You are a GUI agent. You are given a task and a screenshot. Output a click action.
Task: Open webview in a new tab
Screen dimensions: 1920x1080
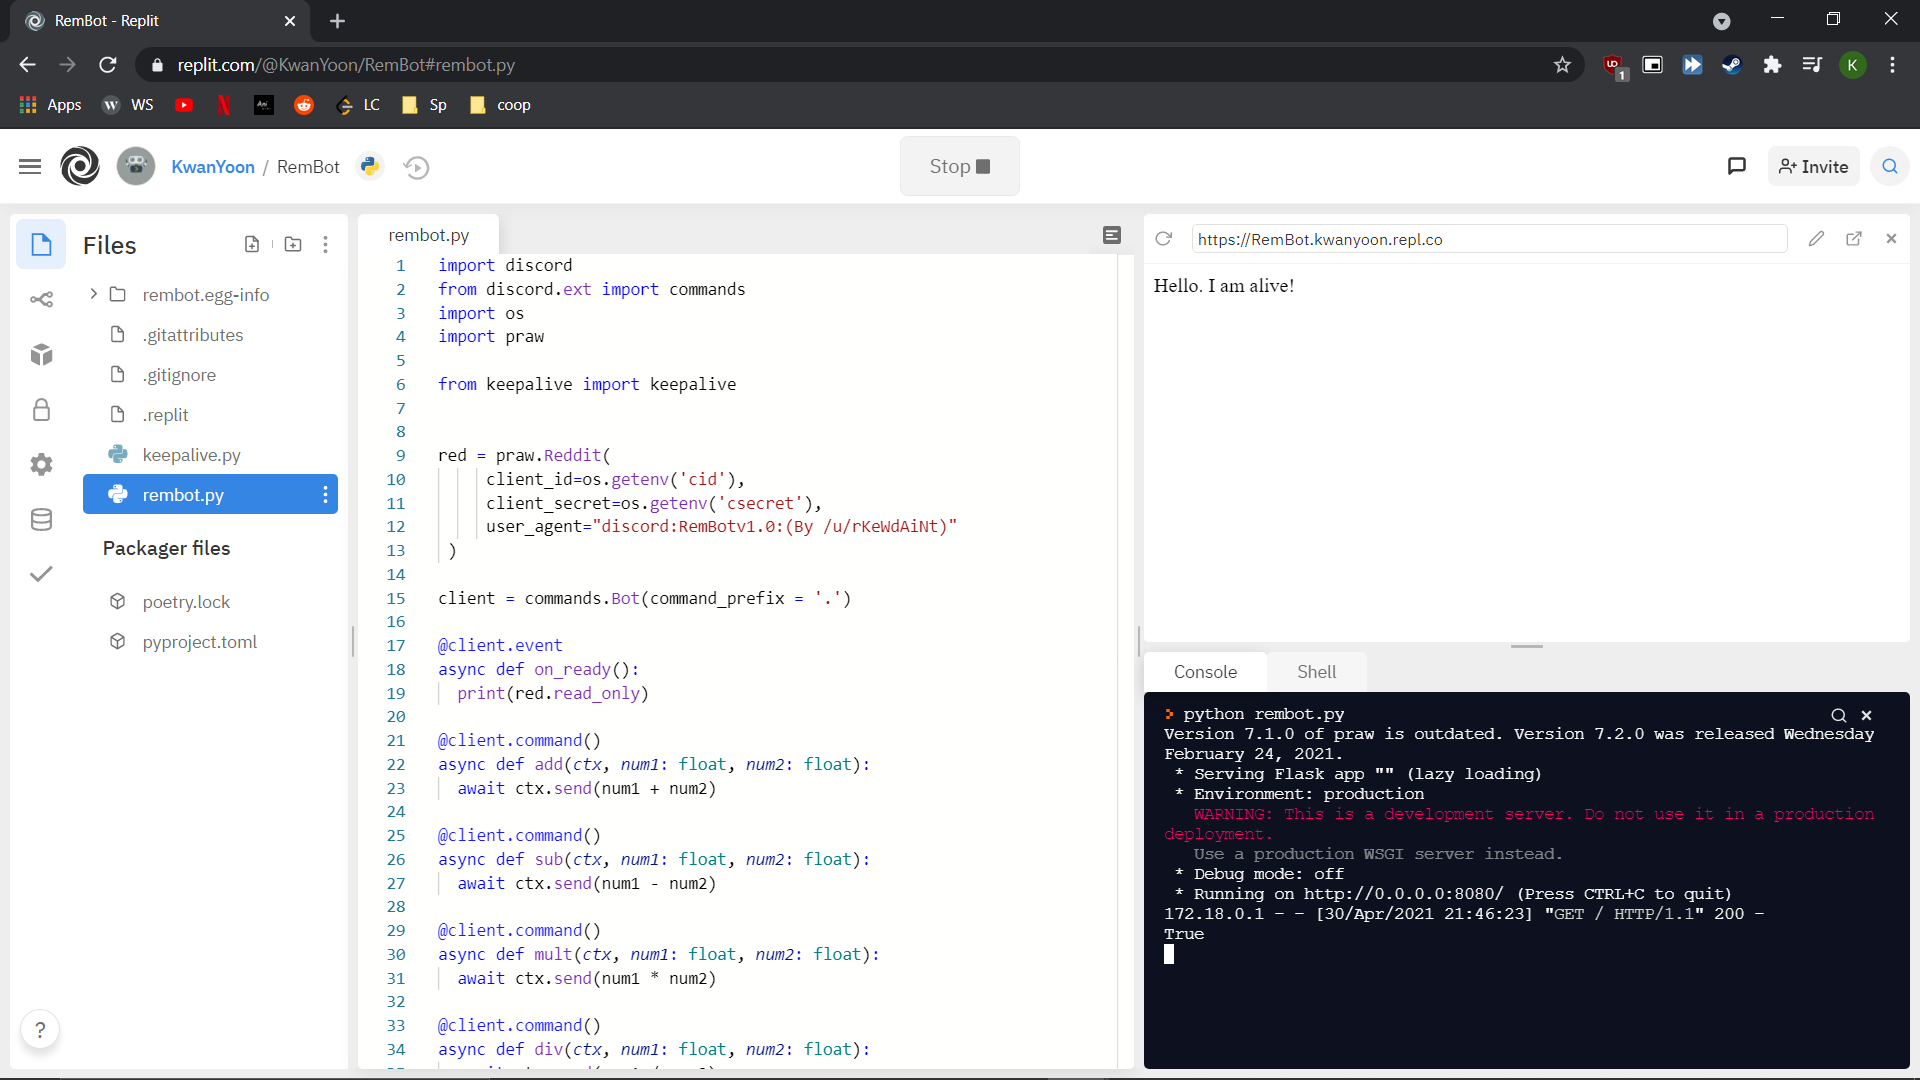point(1855,239)
